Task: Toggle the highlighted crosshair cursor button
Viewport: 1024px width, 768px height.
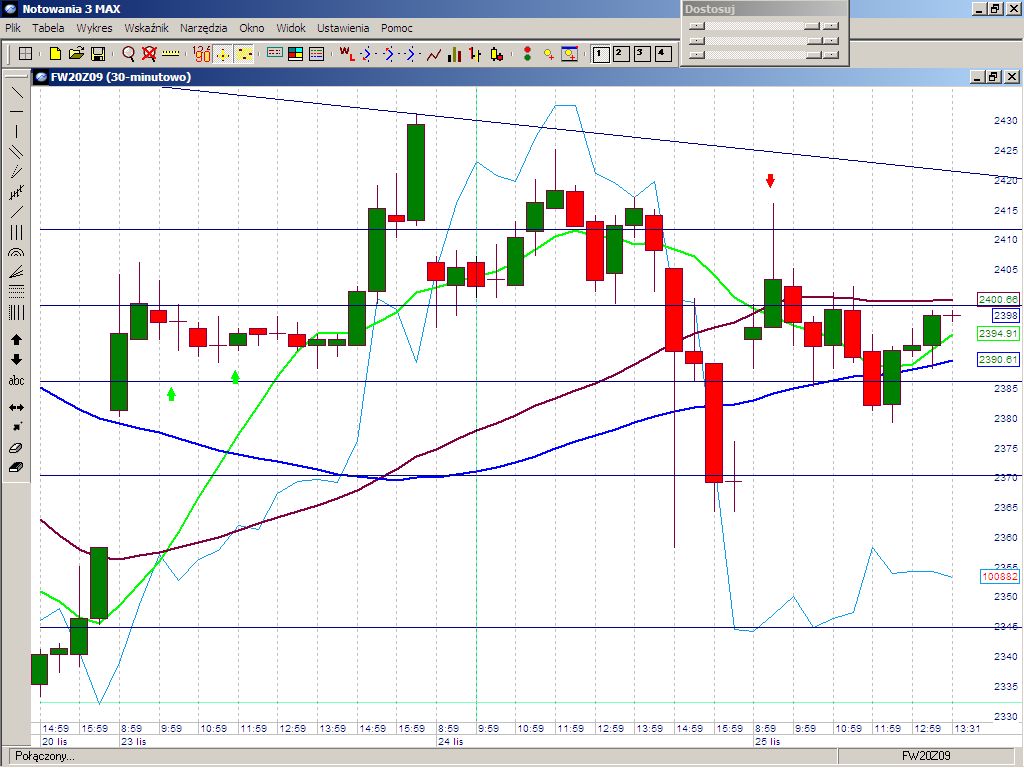Action: tap(223, 54)
